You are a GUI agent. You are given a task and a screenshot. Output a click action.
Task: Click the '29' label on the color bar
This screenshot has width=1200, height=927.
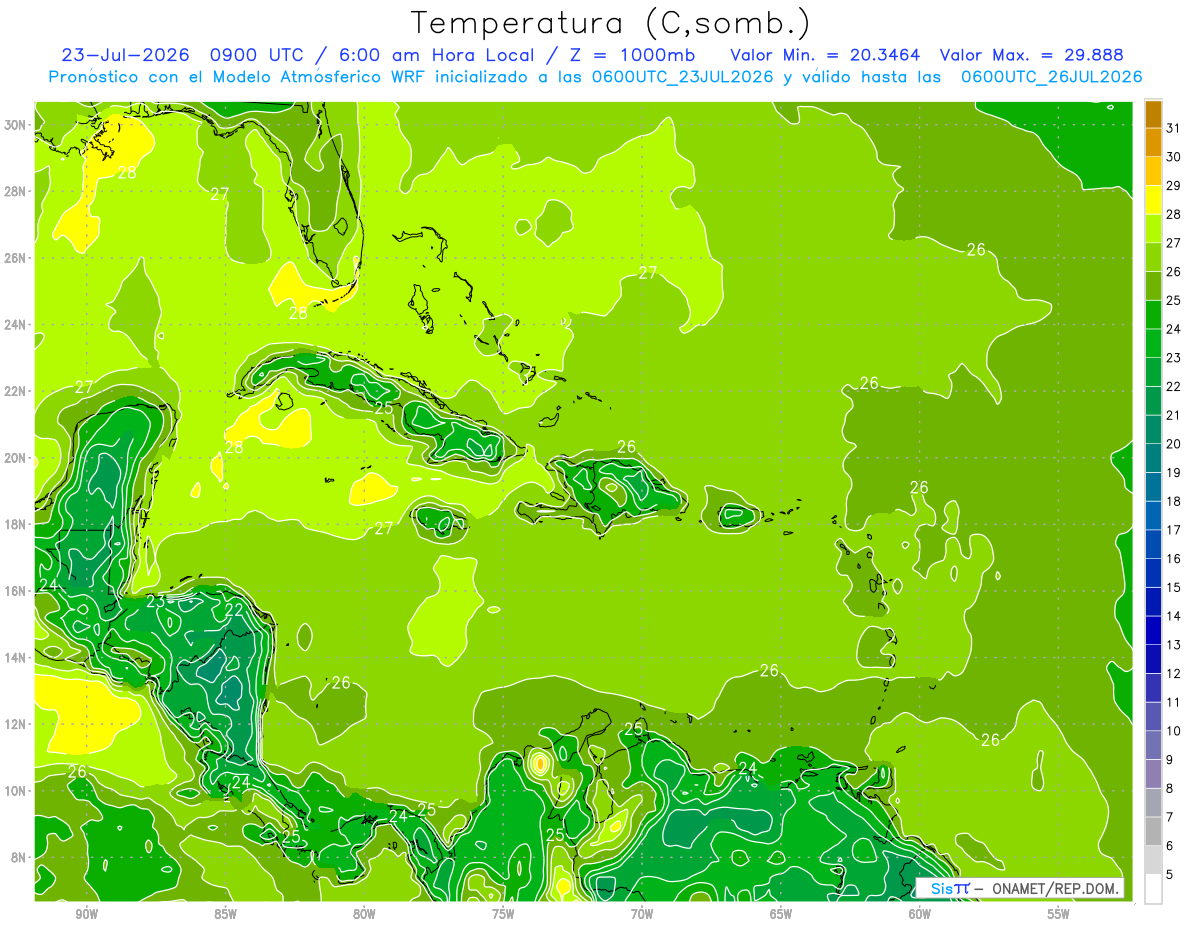pos(1174,186)
